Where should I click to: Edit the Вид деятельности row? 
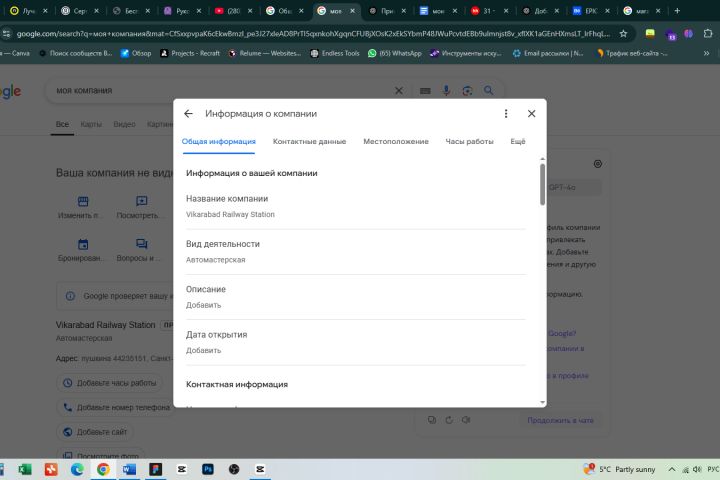pos(356,252)
